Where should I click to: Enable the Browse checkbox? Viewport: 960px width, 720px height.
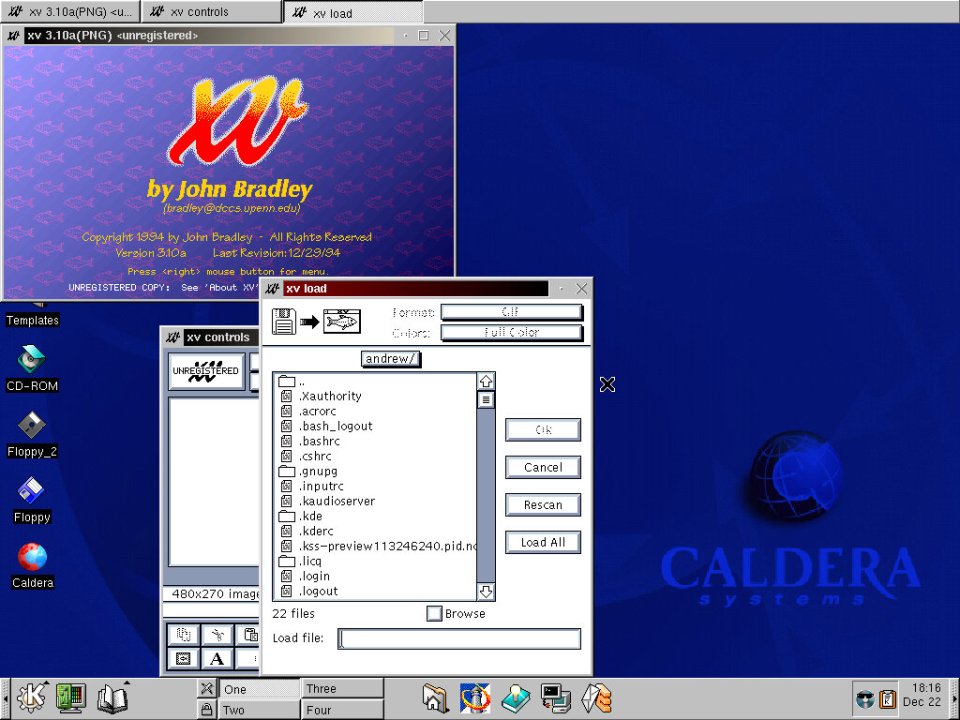point(434,614)
